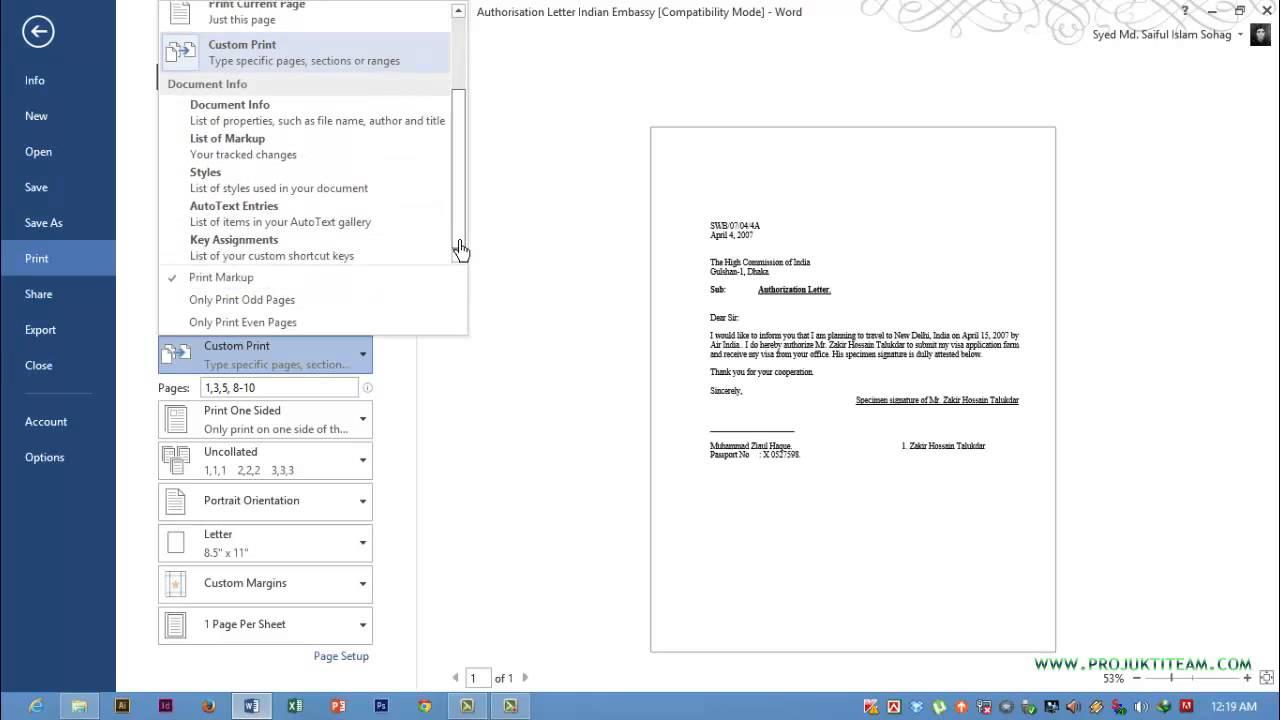Select New in the Backstage menu
Screen dimensions: 1280x720
[x=36, y=116]
